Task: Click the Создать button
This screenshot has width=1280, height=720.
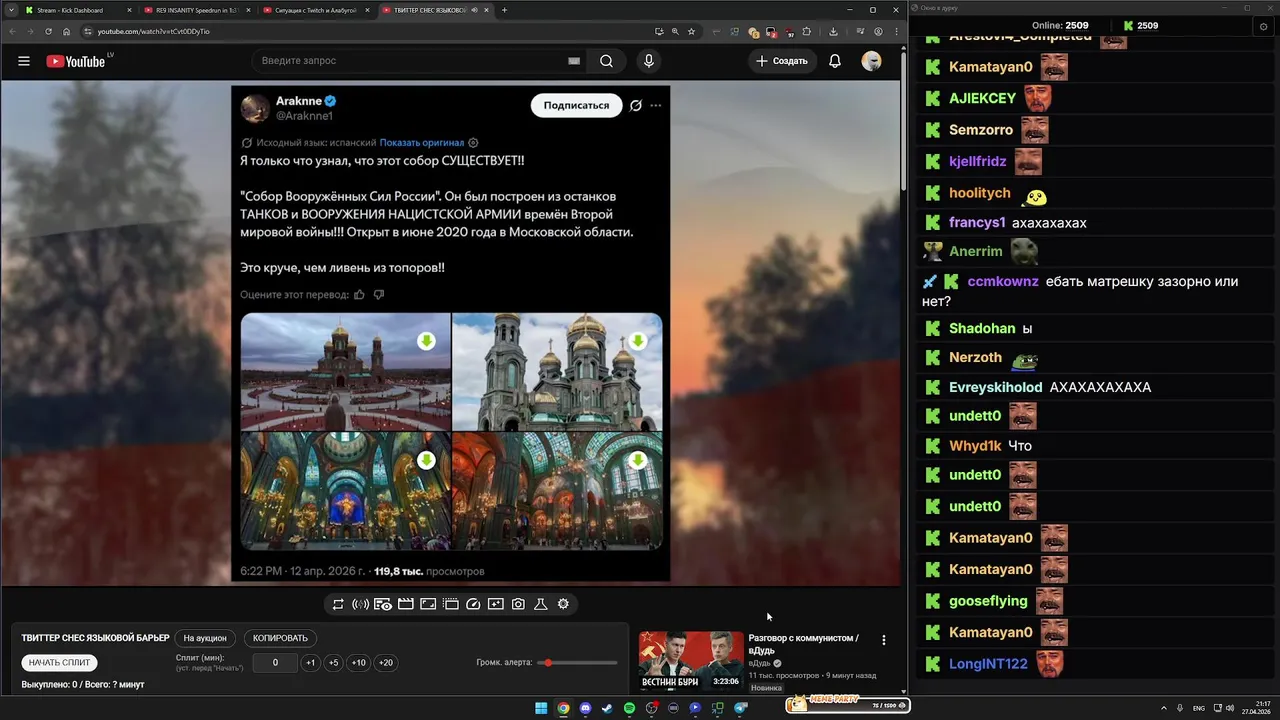Action: pyautogui.click(x=782, y=61)
